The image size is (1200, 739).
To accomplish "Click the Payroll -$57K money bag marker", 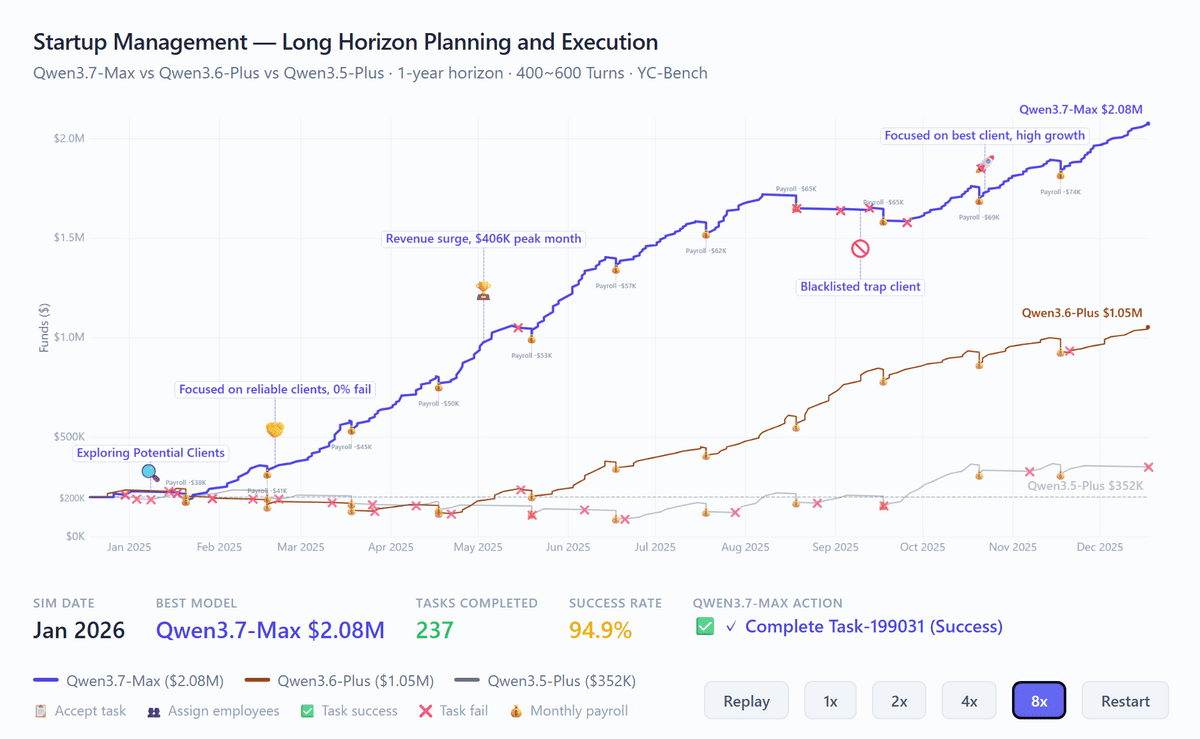I will pyautogui.click(x=615, y=269).
